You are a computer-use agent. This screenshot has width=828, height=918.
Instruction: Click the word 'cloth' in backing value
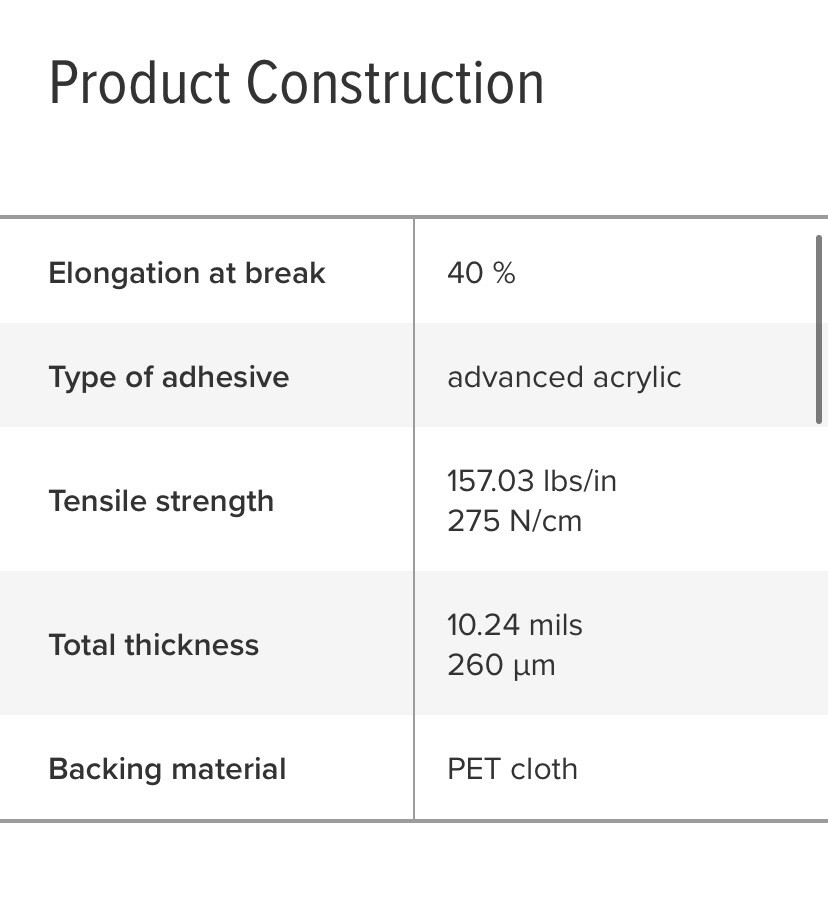point(544,769)
